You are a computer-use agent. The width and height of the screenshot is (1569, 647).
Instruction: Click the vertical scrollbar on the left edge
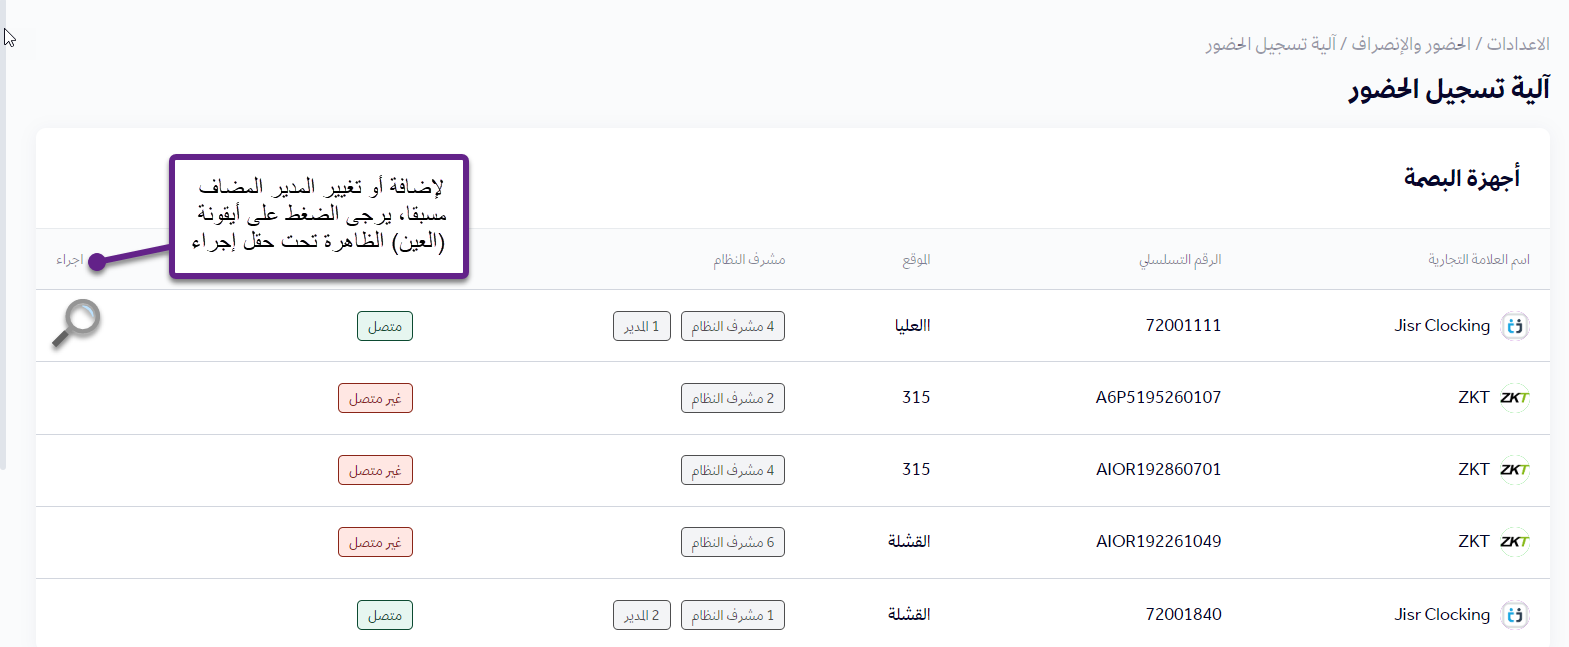pos(3,250)
